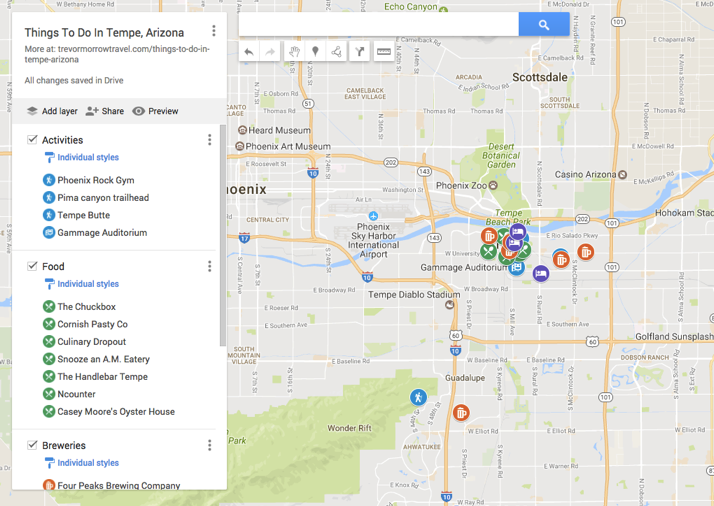The image size is (714, 506).
Task: Click the Preview button
Action: [155, 111]
